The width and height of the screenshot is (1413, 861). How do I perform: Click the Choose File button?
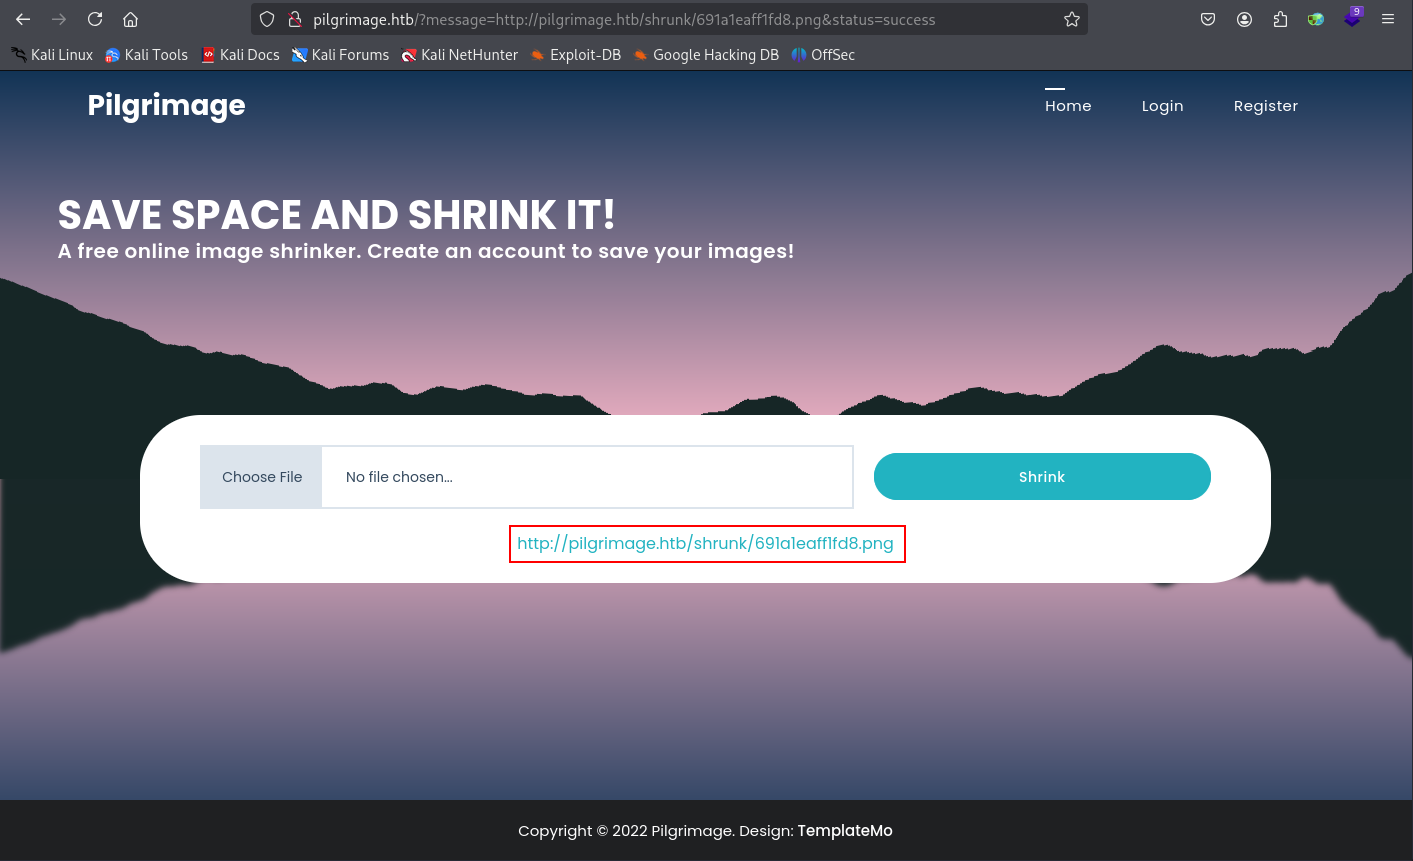[262, 477]
